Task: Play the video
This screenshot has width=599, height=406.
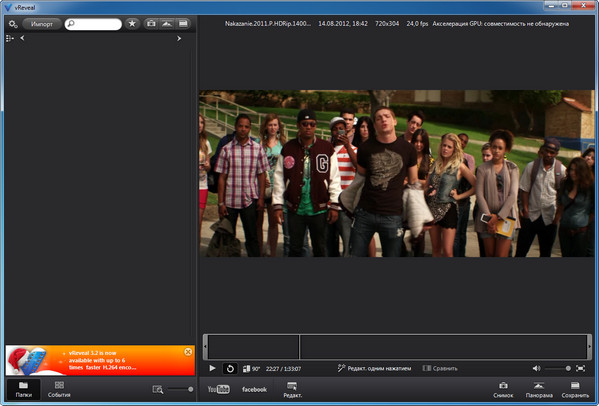Action: (212, 368)
